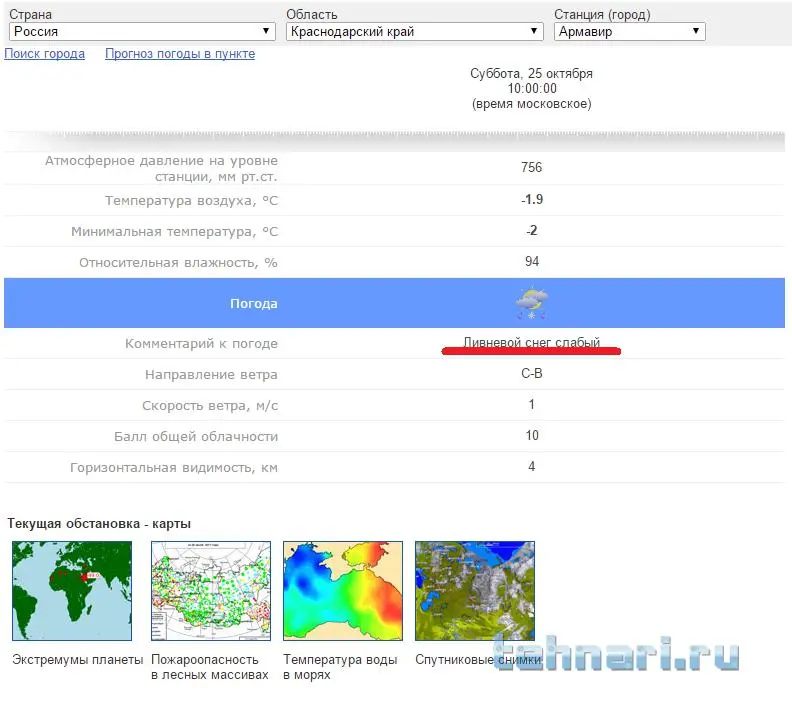Select the blue Погода row label
This screenshot has width=792, height=703.
coord(253,303)
